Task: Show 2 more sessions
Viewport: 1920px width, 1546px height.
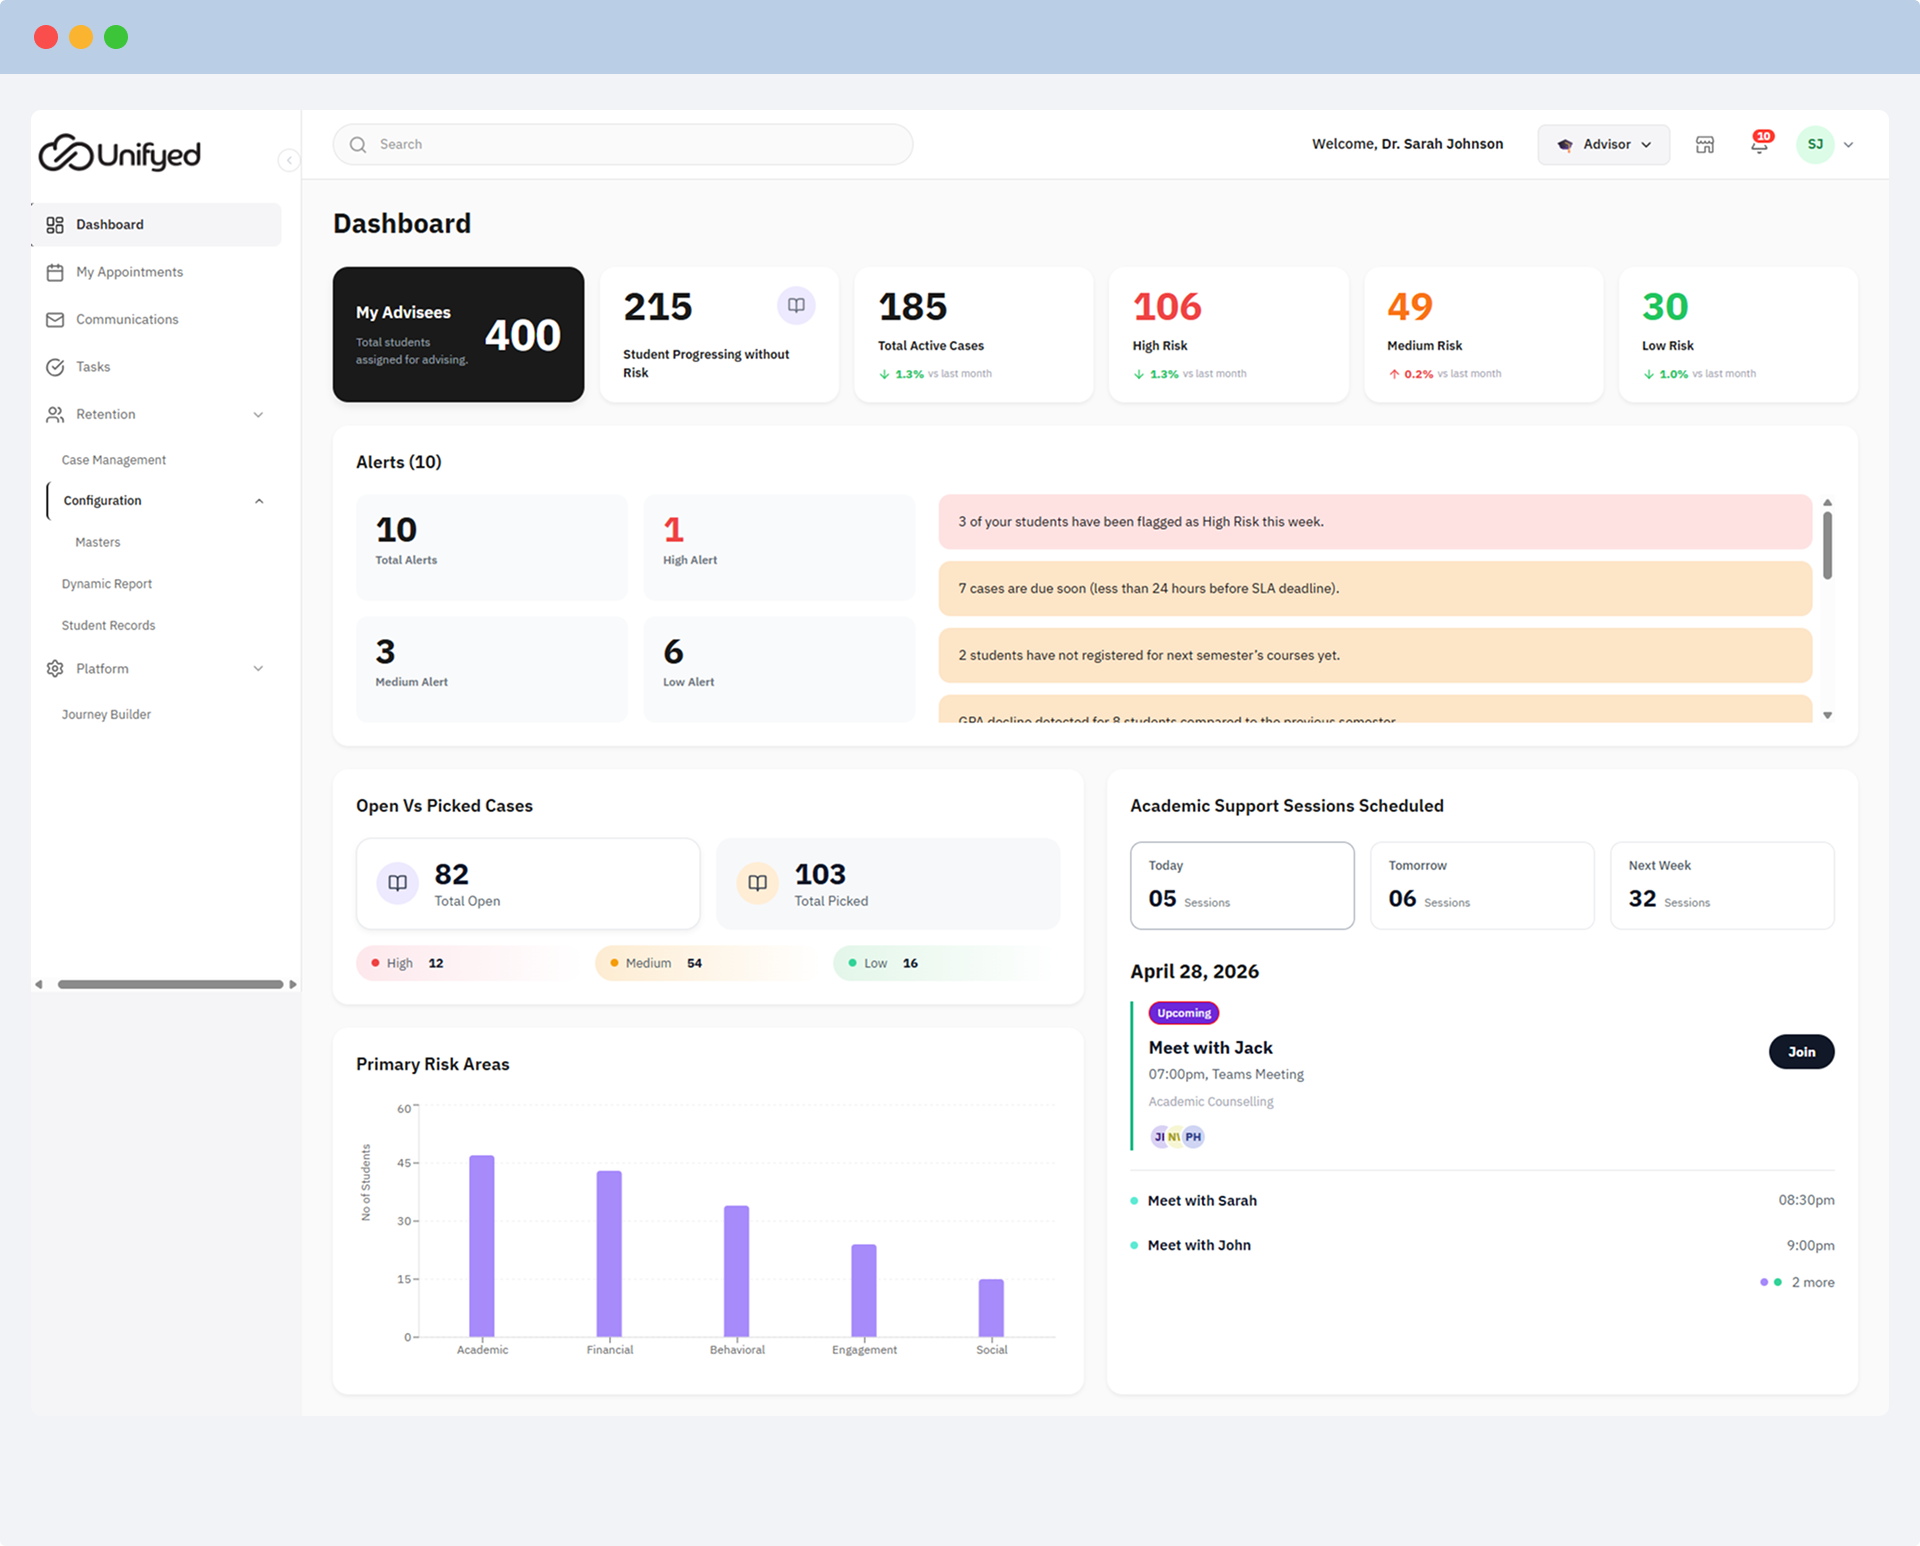Action: click(1812, 1282)
